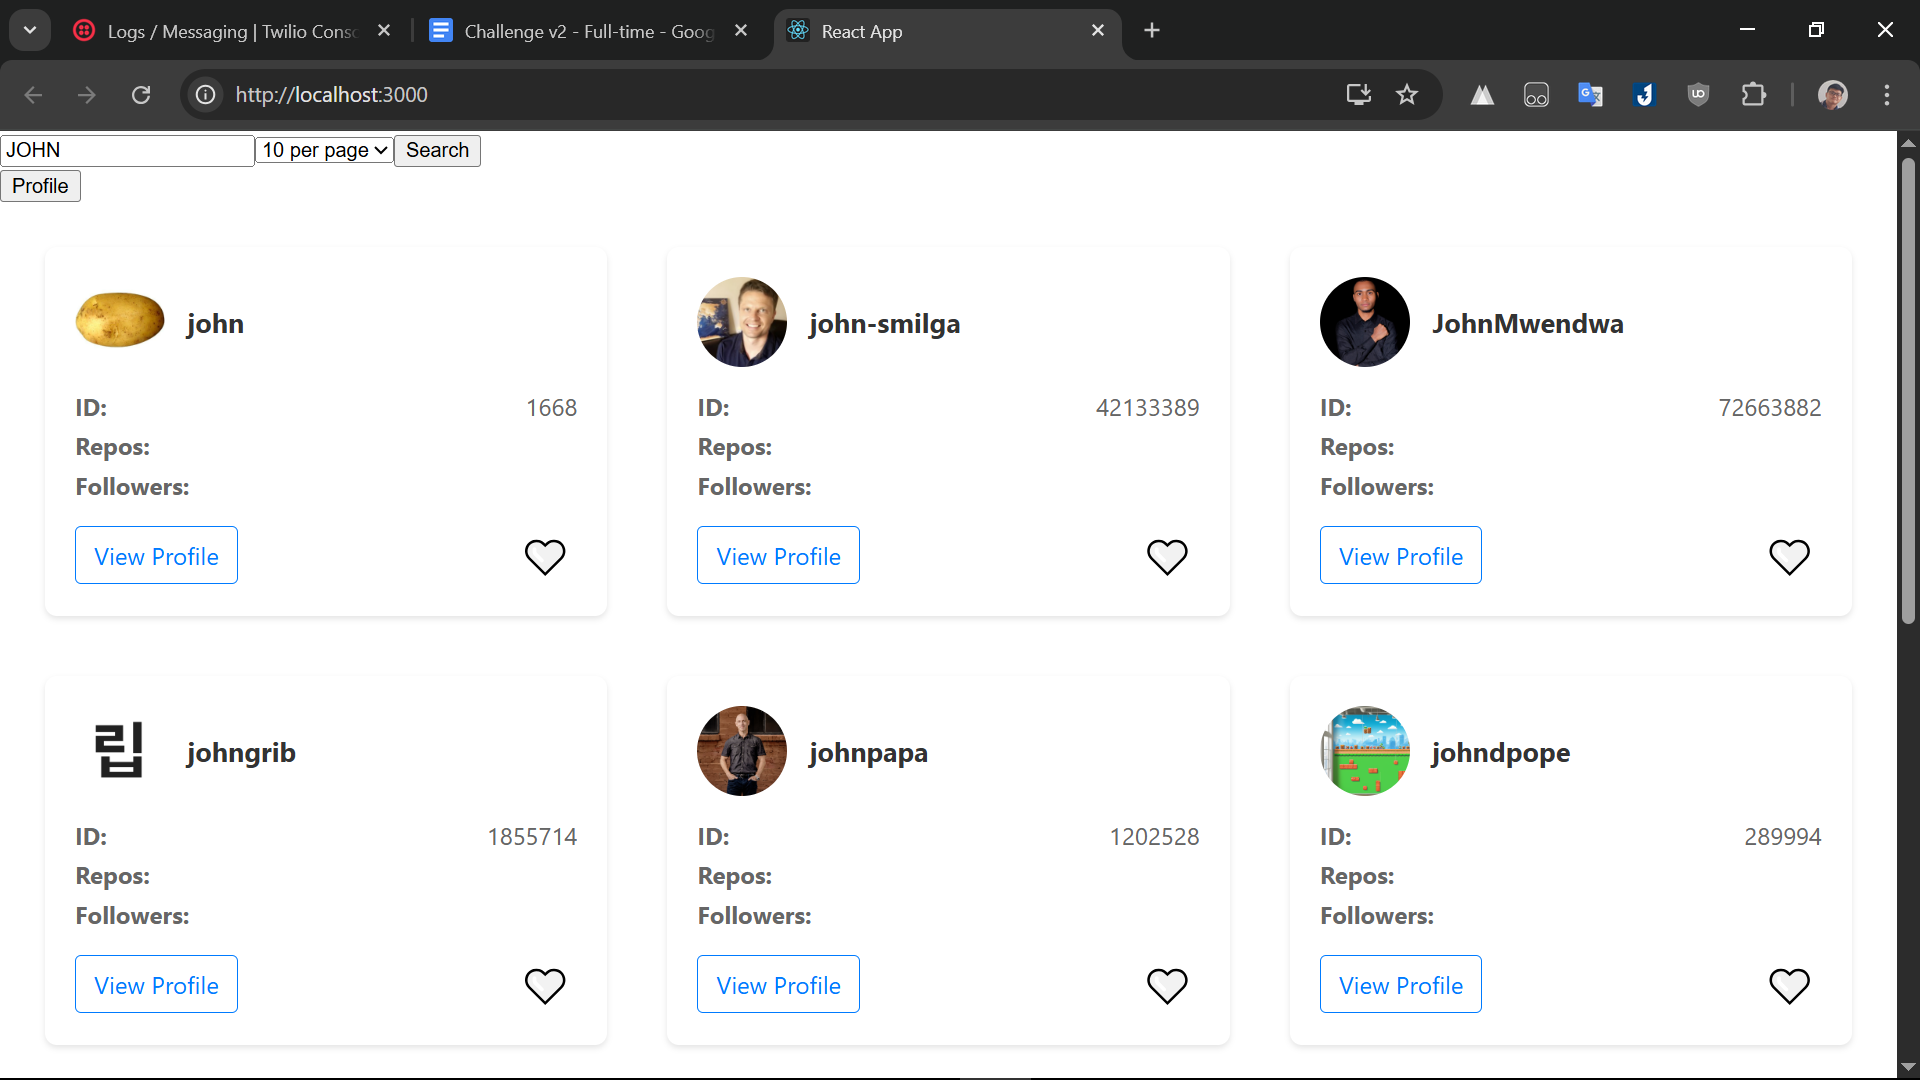Click the username john-smilga
This screenshot has height=1080, width=1920.
point(884,324)
